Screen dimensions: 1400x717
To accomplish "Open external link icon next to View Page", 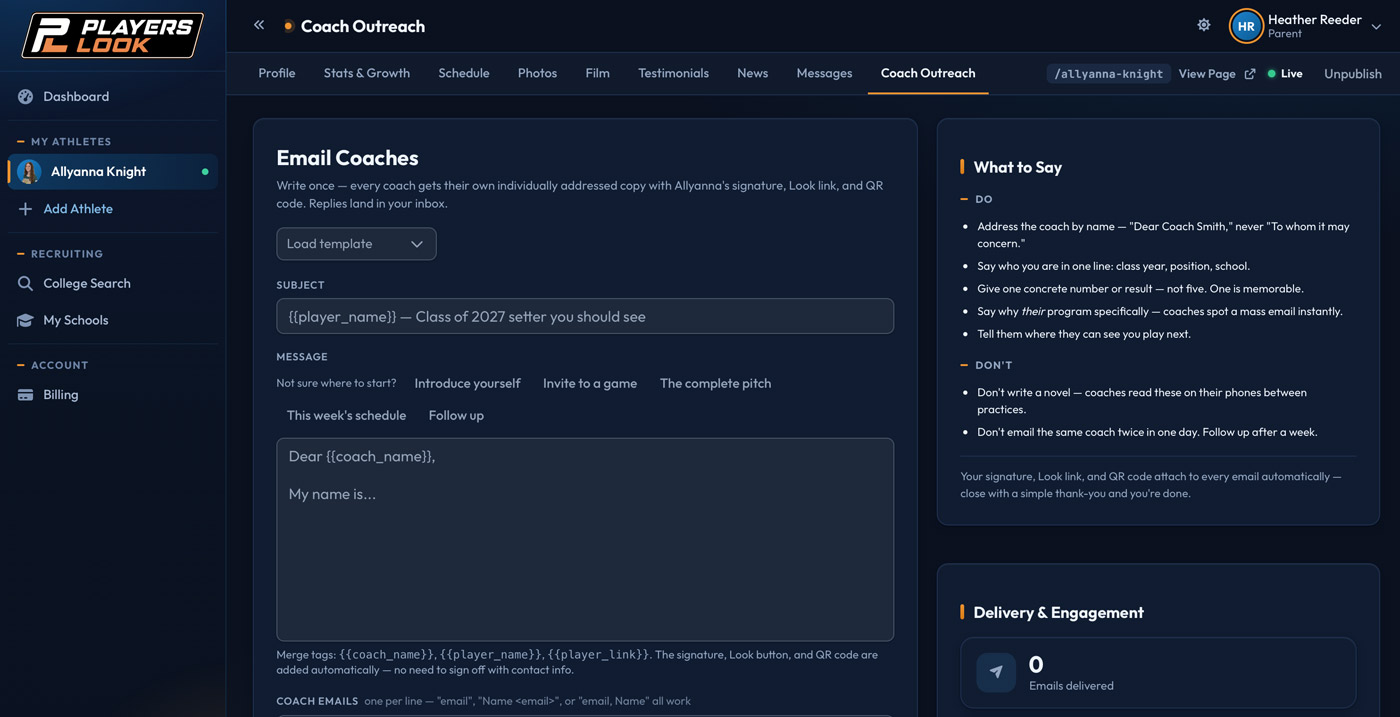I will pyautogui.click(x=1250, y=74).
